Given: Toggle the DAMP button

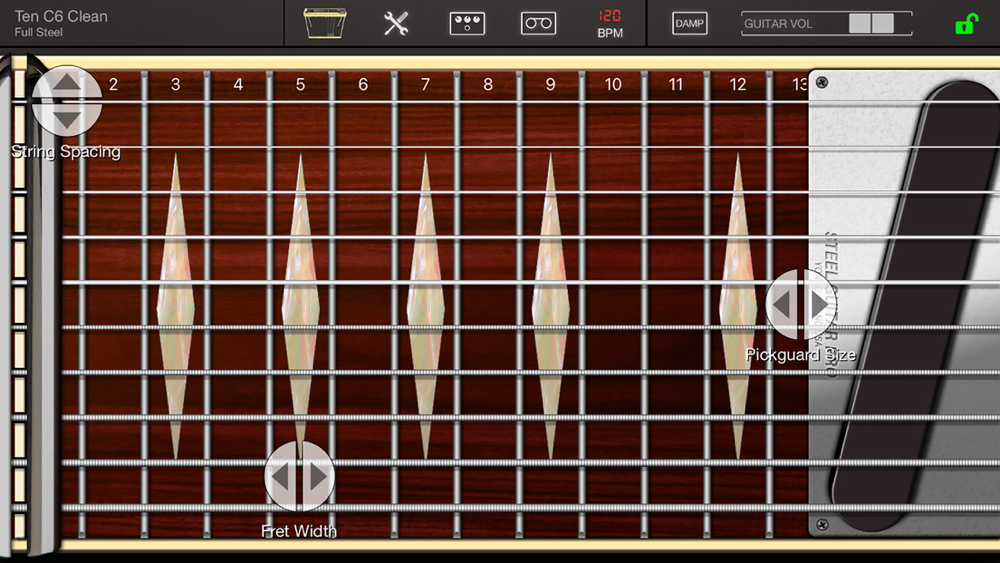Looking at the screenshot, I should point(689,24).
